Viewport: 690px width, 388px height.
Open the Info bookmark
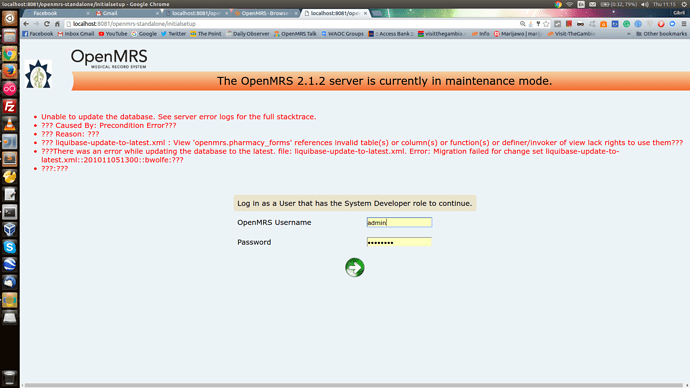coord(481,33)
